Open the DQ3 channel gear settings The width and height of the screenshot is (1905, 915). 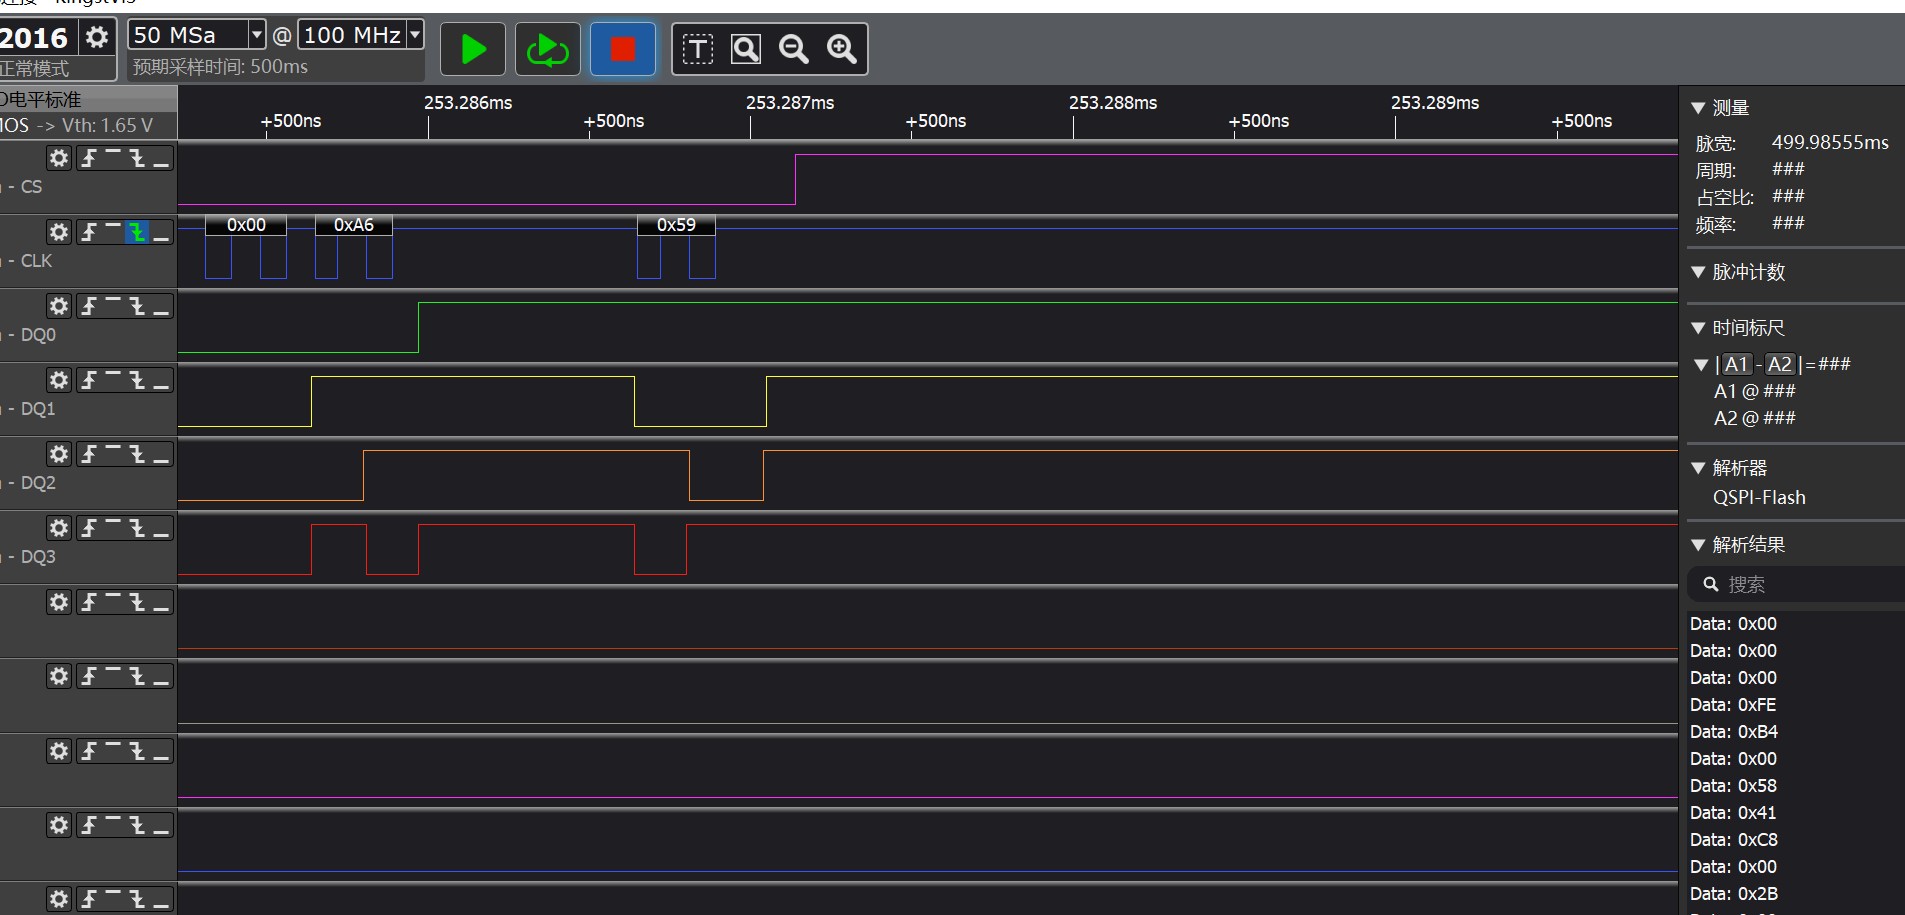(59, 528)
